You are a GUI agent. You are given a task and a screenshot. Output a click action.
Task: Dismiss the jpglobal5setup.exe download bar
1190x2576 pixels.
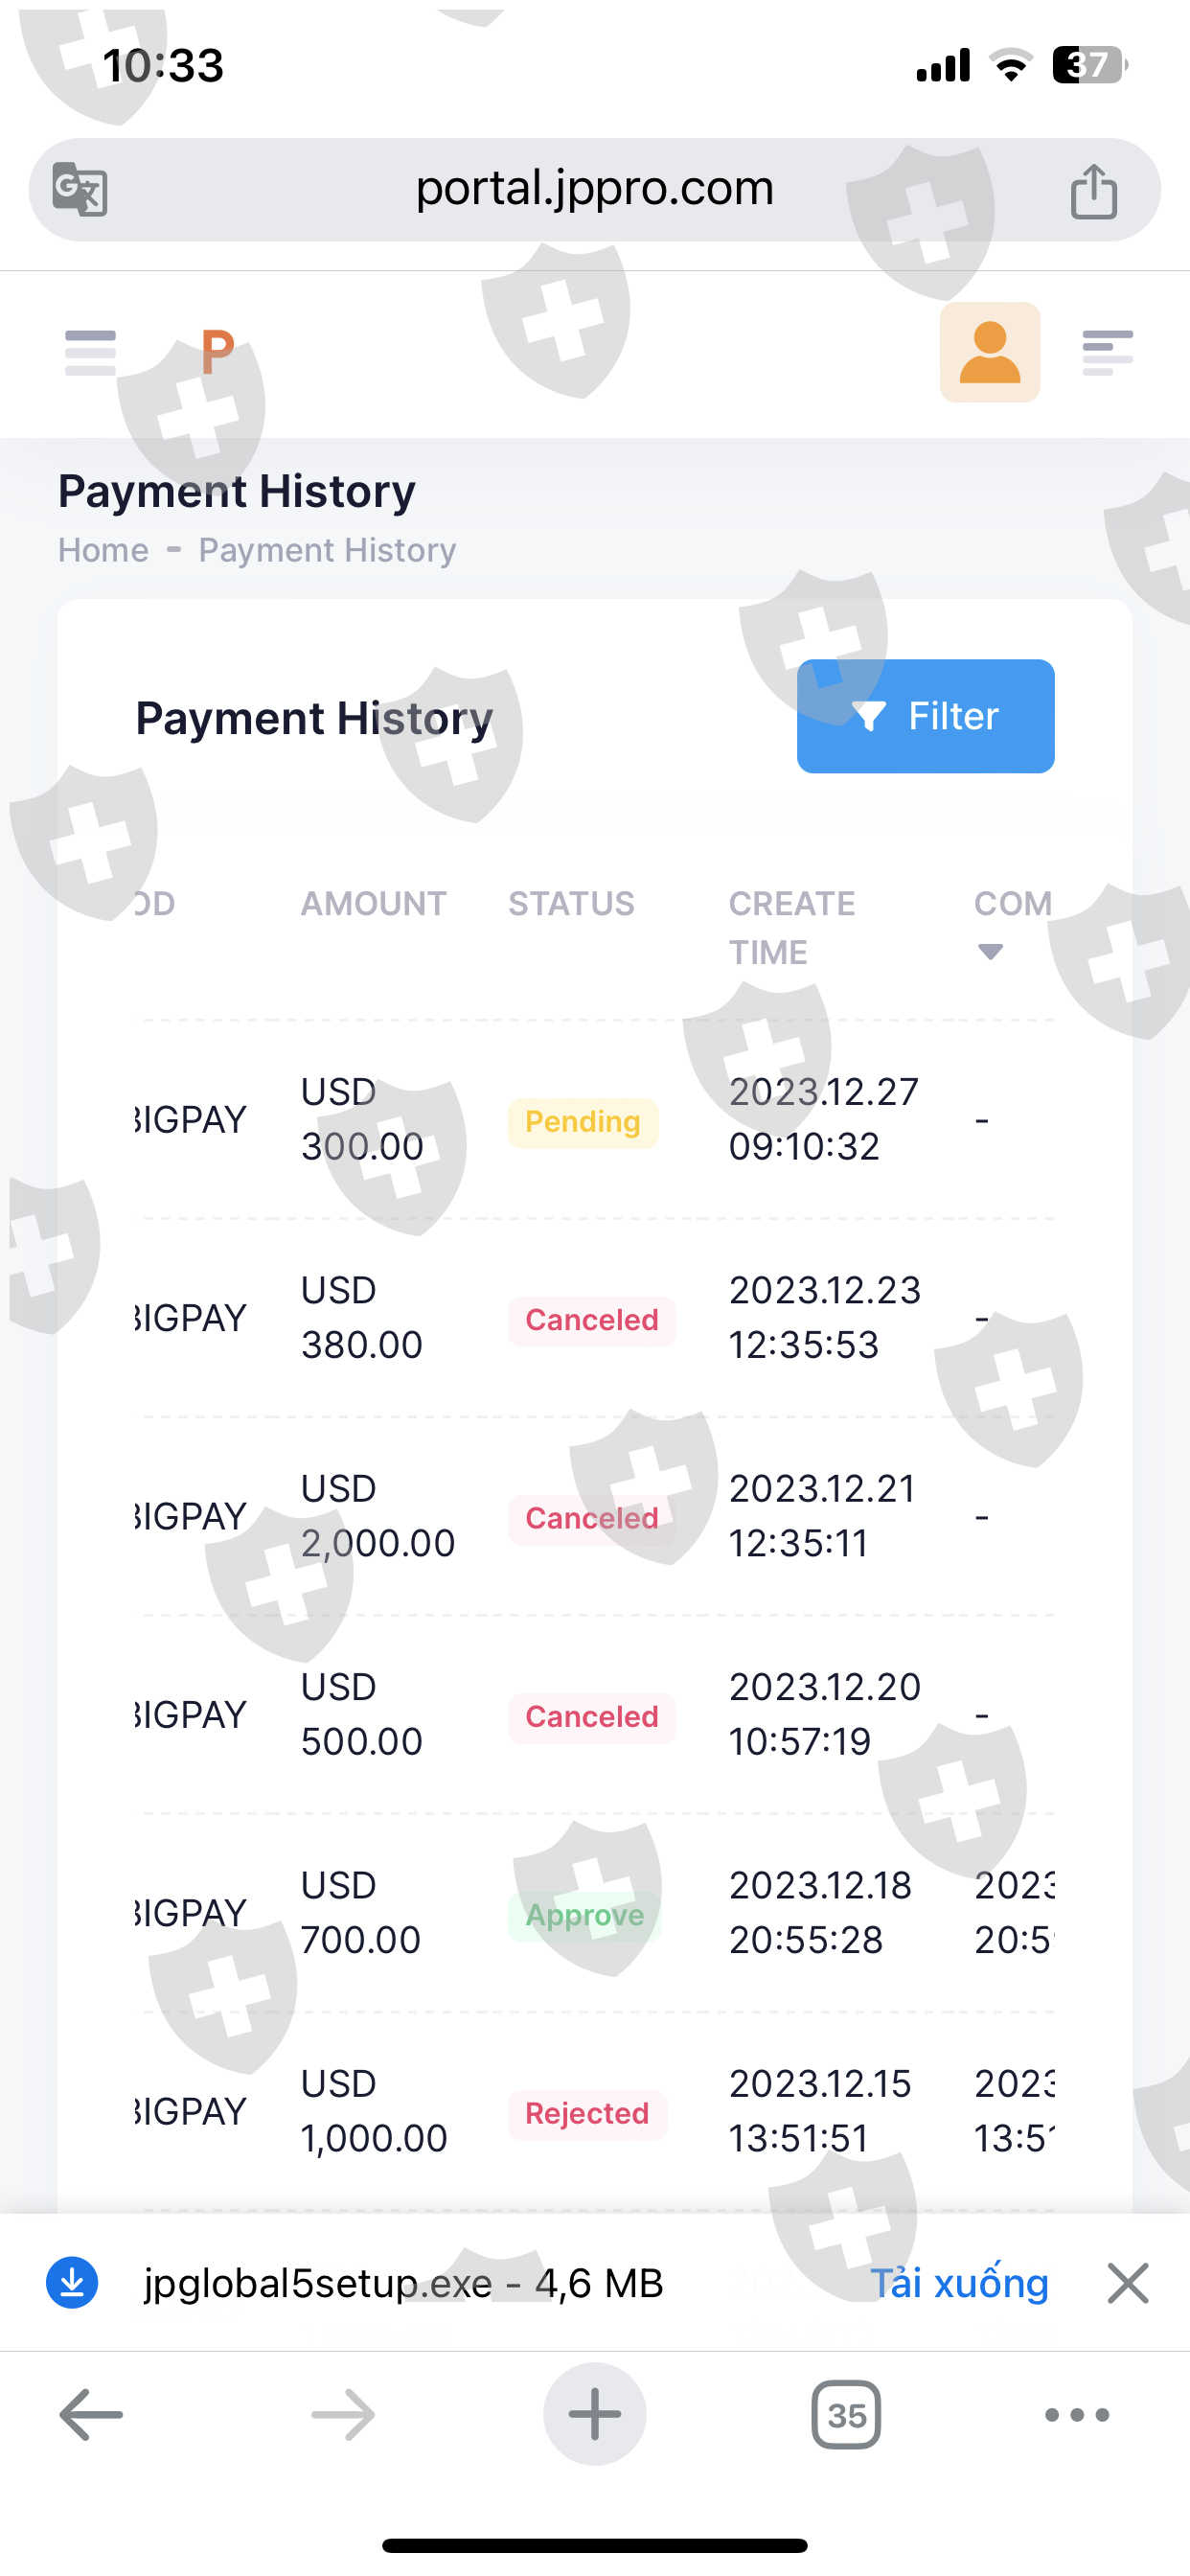(1127, 2283)
